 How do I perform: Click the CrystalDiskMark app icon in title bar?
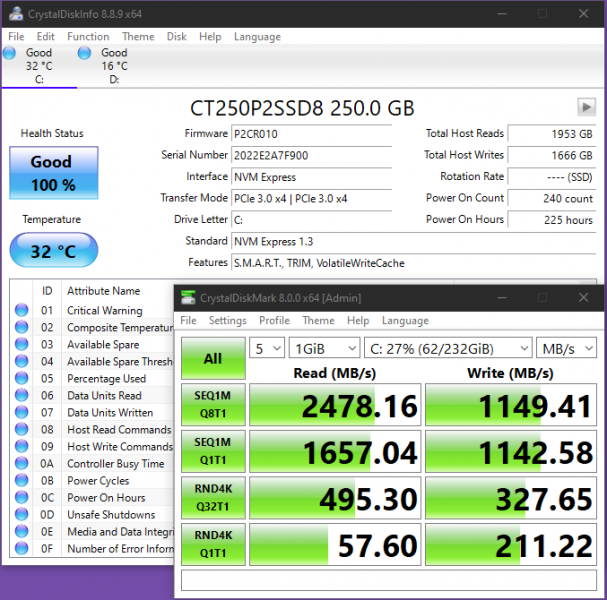(x=190, y=297)
